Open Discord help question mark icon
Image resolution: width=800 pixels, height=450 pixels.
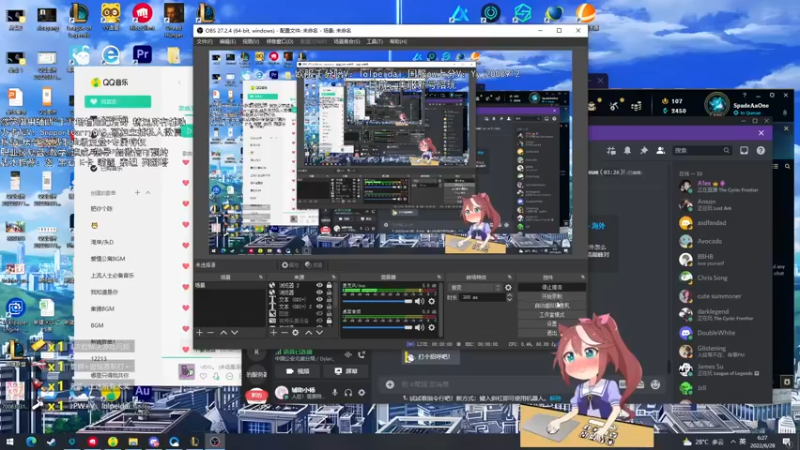click(x=761, y=151)
